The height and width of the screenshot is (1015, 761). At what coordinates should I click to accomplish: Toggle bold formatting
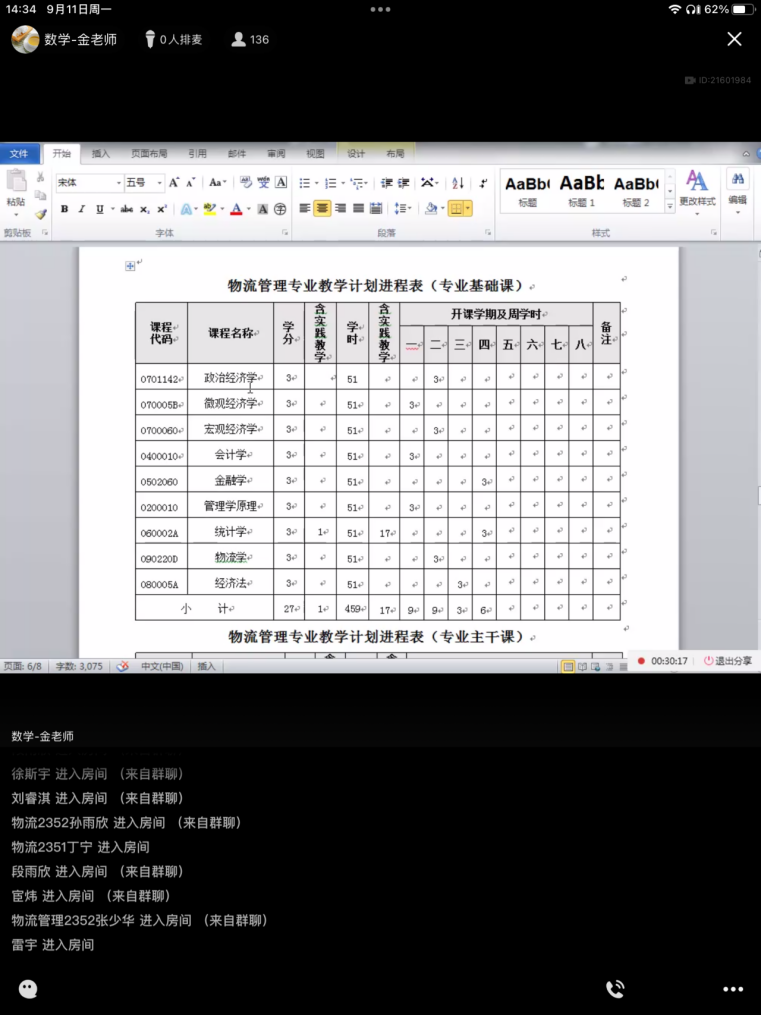[x=64, y=209]
